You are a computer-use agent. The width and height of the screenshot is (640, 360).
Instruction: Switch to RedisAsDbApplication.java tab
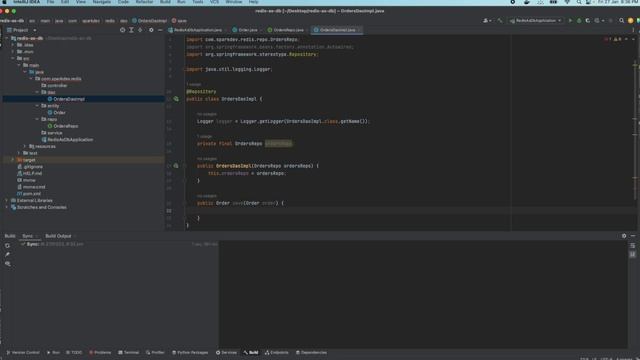[196, 30]
